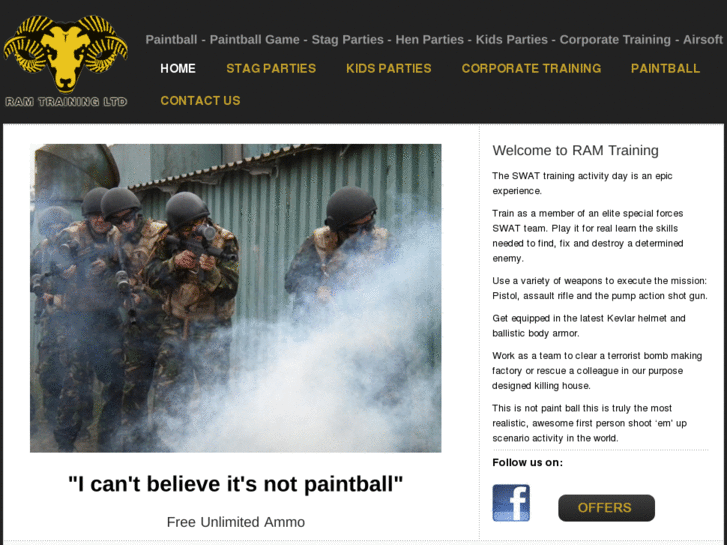
Task: Click Corporate Training in the header tagline
Action: (615, 39)
